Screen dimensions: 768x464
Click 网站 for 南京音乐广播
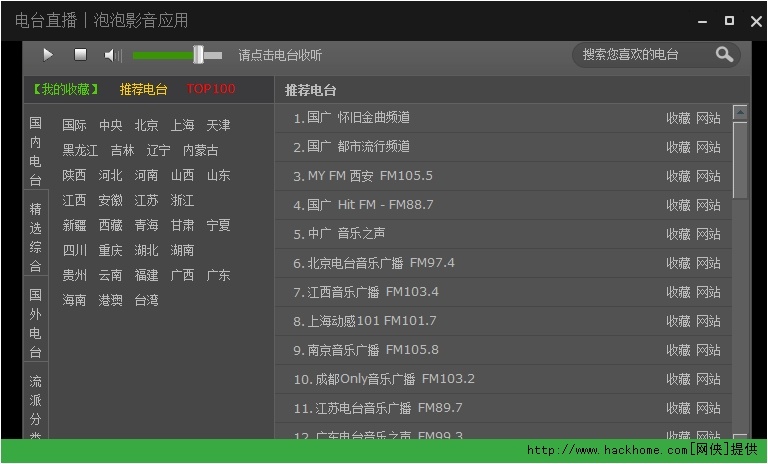coord(708,350)
